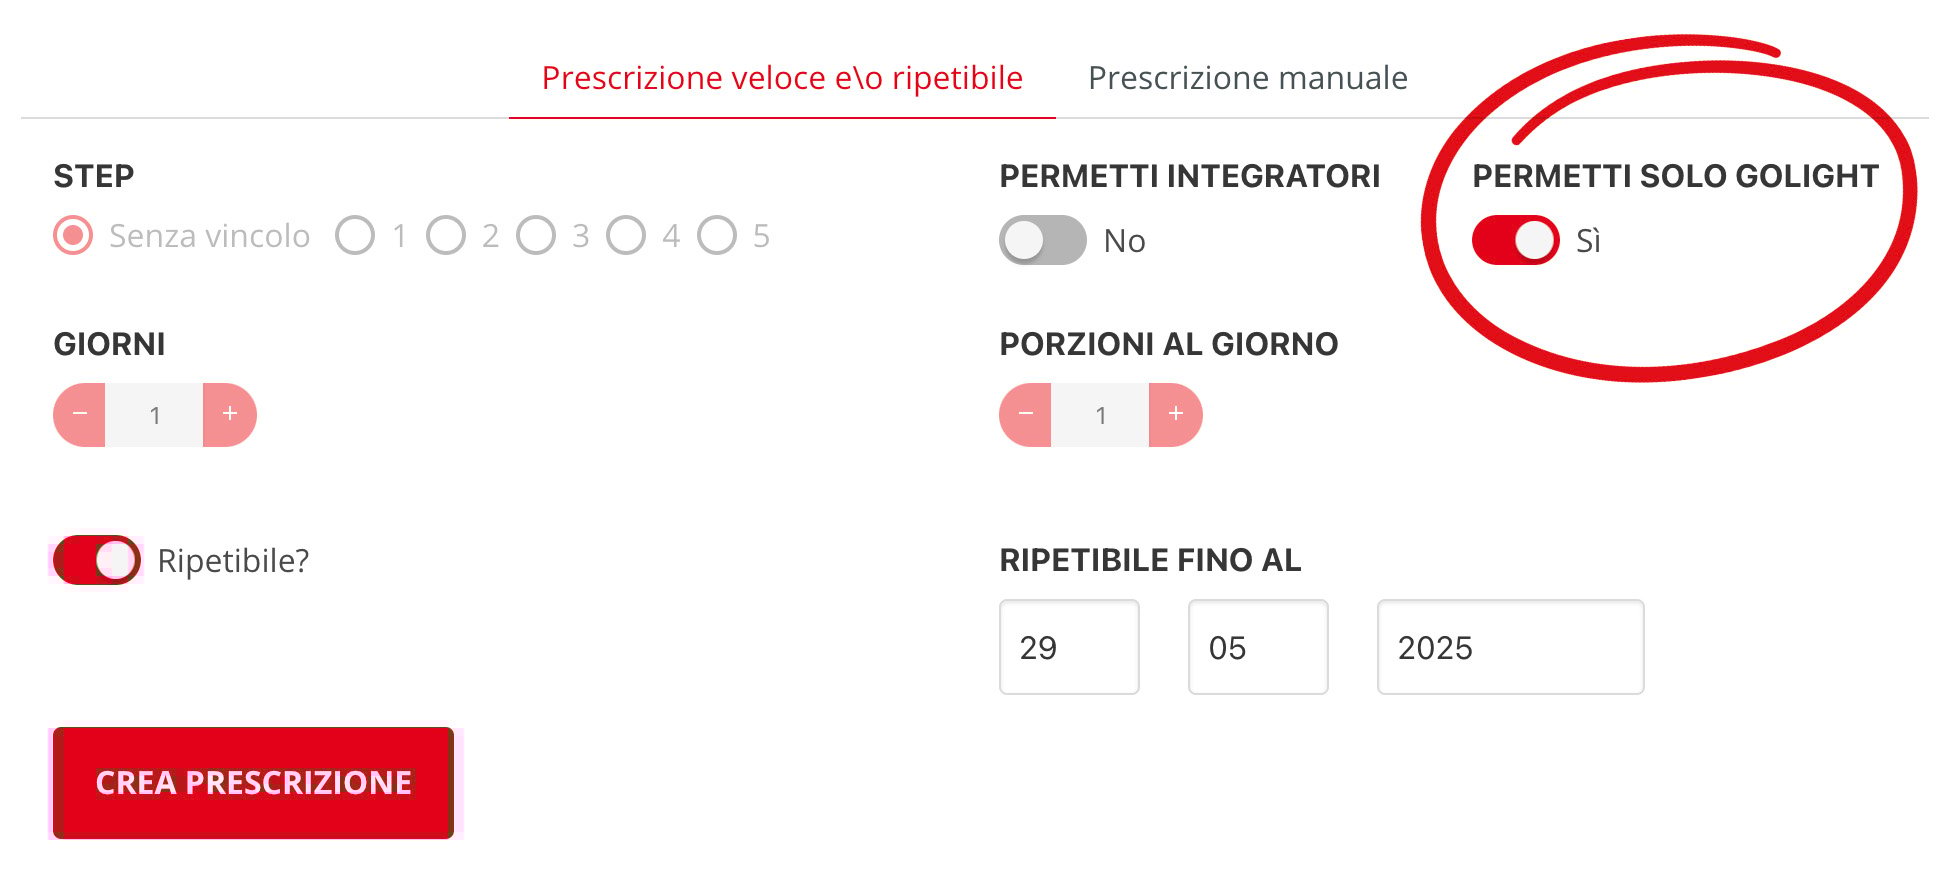Turn off the Ripetibile toggle
Screen dimensions: 1944x888
click(x=96, y=560)
